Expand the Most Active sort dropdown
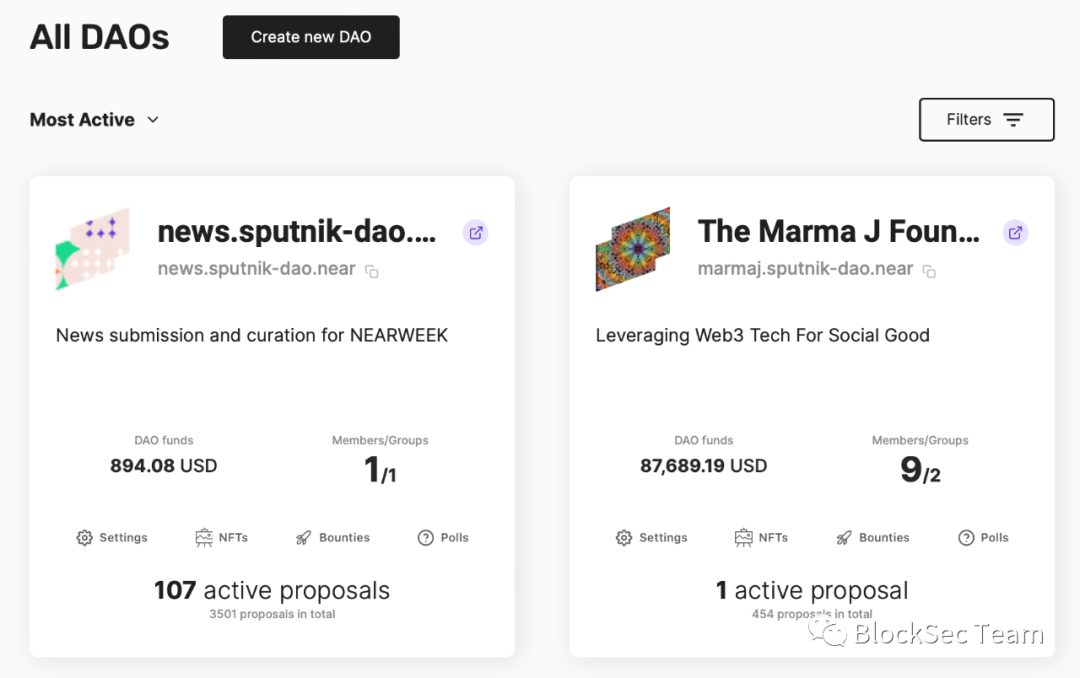This screenshot has width=1080, height=678. click(x=95, y=120)
